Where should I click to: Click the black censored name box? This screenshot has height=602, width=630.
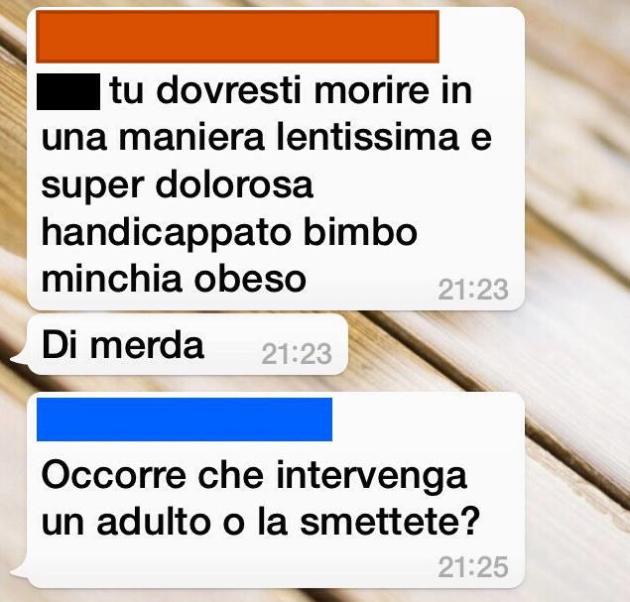point(68,92)
